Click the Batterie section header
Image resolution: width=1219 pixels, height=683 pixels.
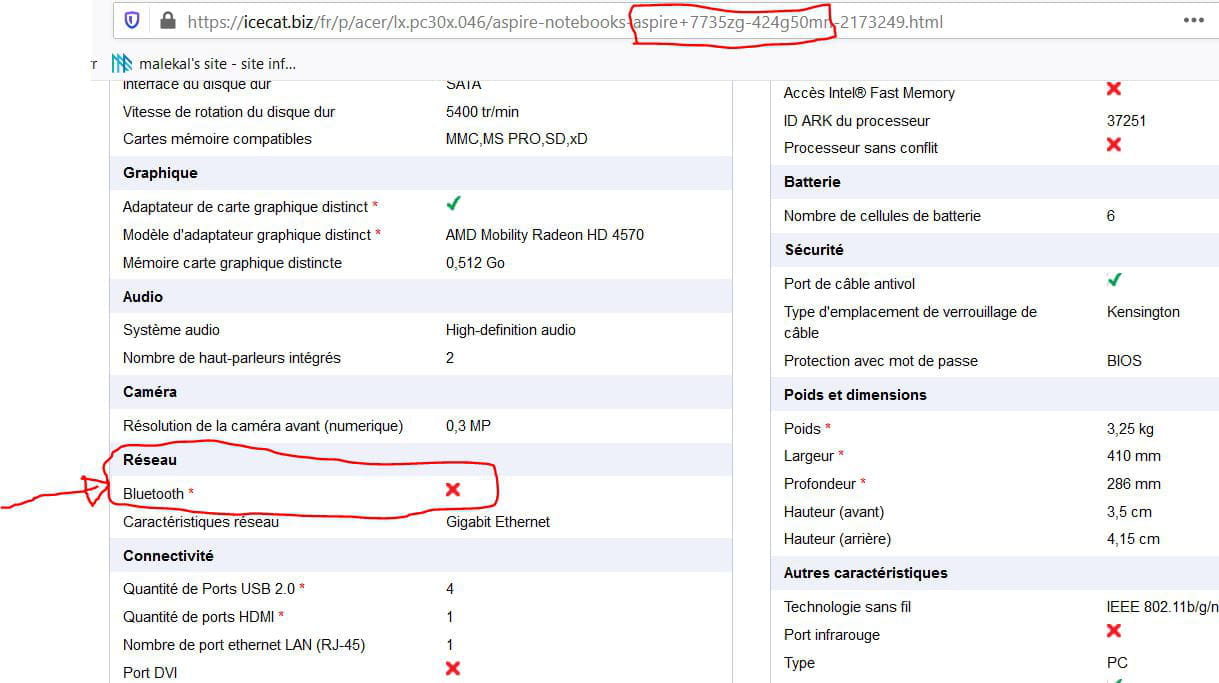[x=812, y=182]
